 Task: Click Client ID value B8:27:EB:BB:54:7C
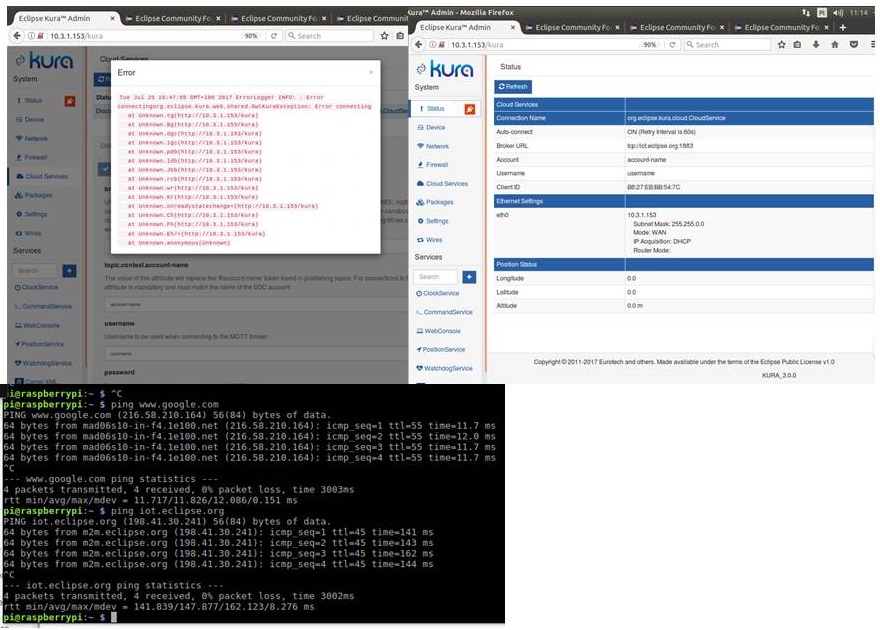(653, 187)
